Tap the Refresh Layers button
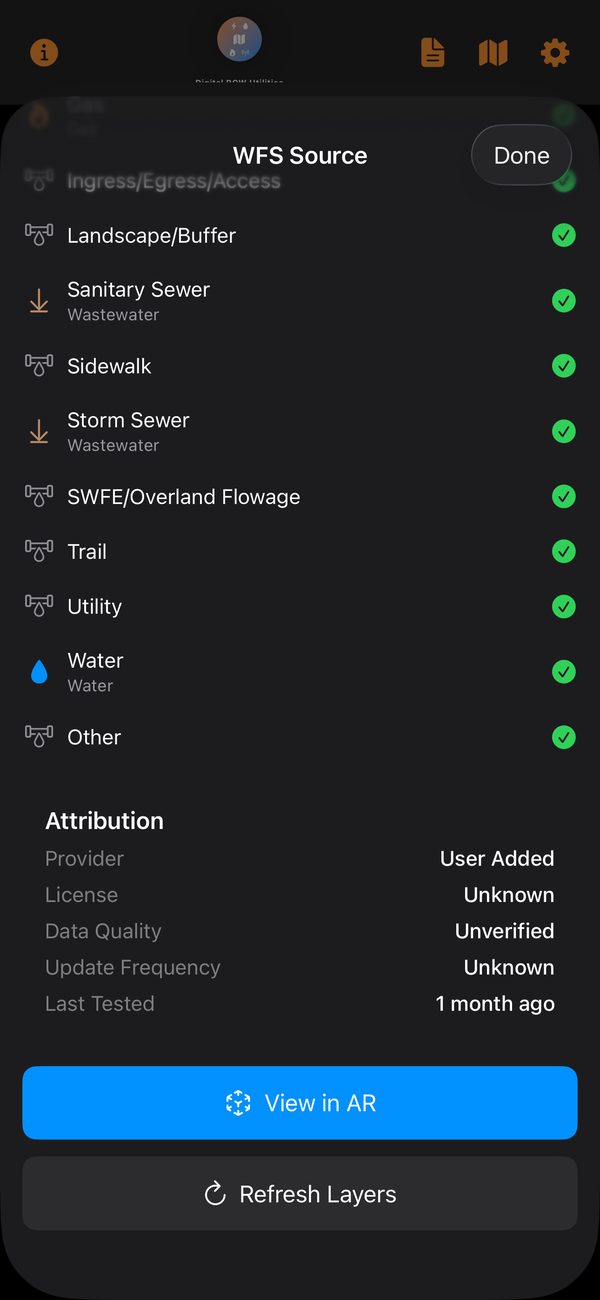600x1300 pixels. coord(300,1194)
